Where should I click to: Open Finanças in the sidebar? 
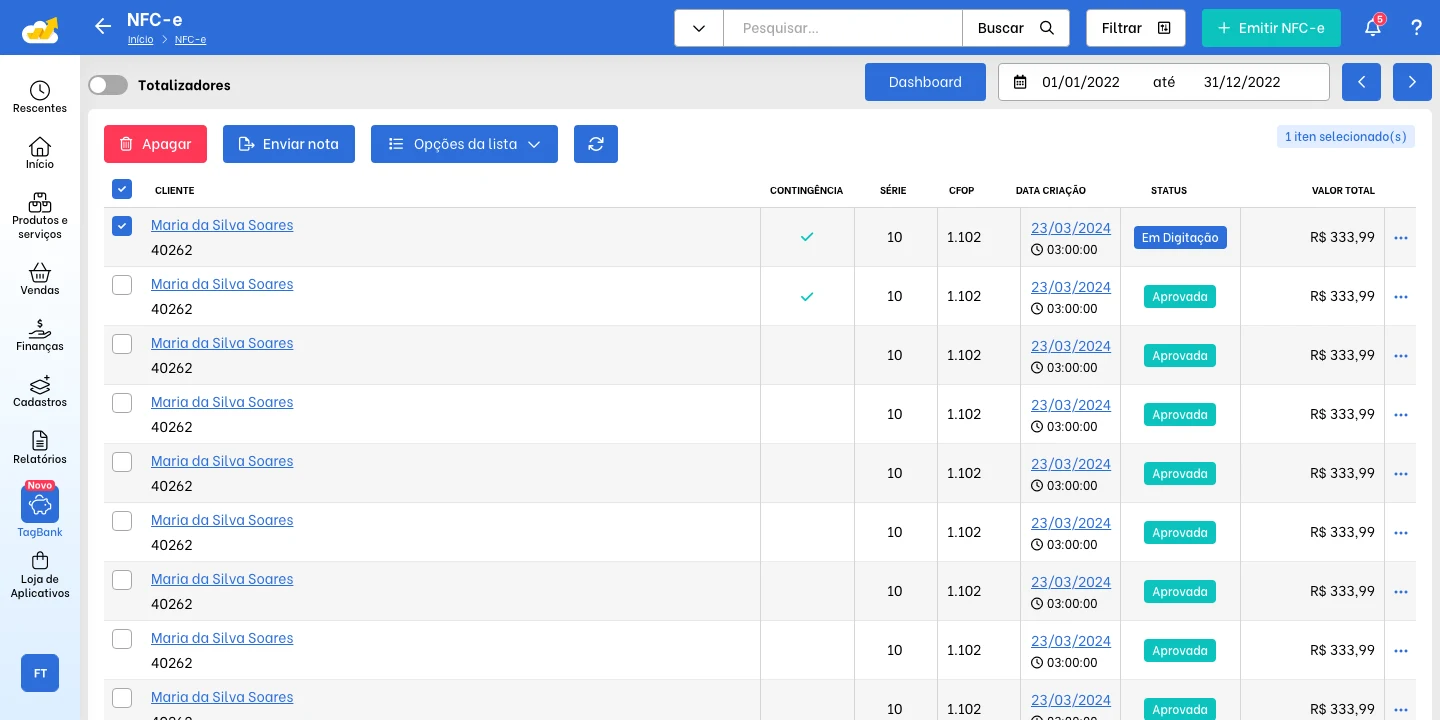(40, 335)
